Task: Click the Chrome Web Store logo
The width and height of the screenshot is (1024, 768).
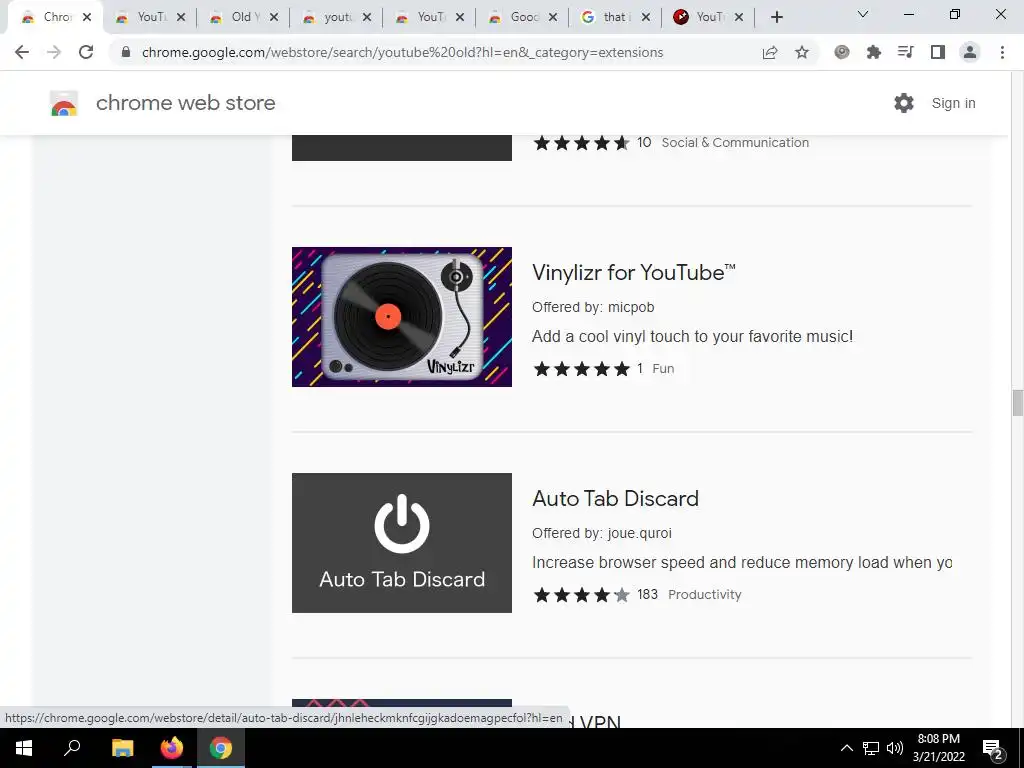Action: pos(64,103)
